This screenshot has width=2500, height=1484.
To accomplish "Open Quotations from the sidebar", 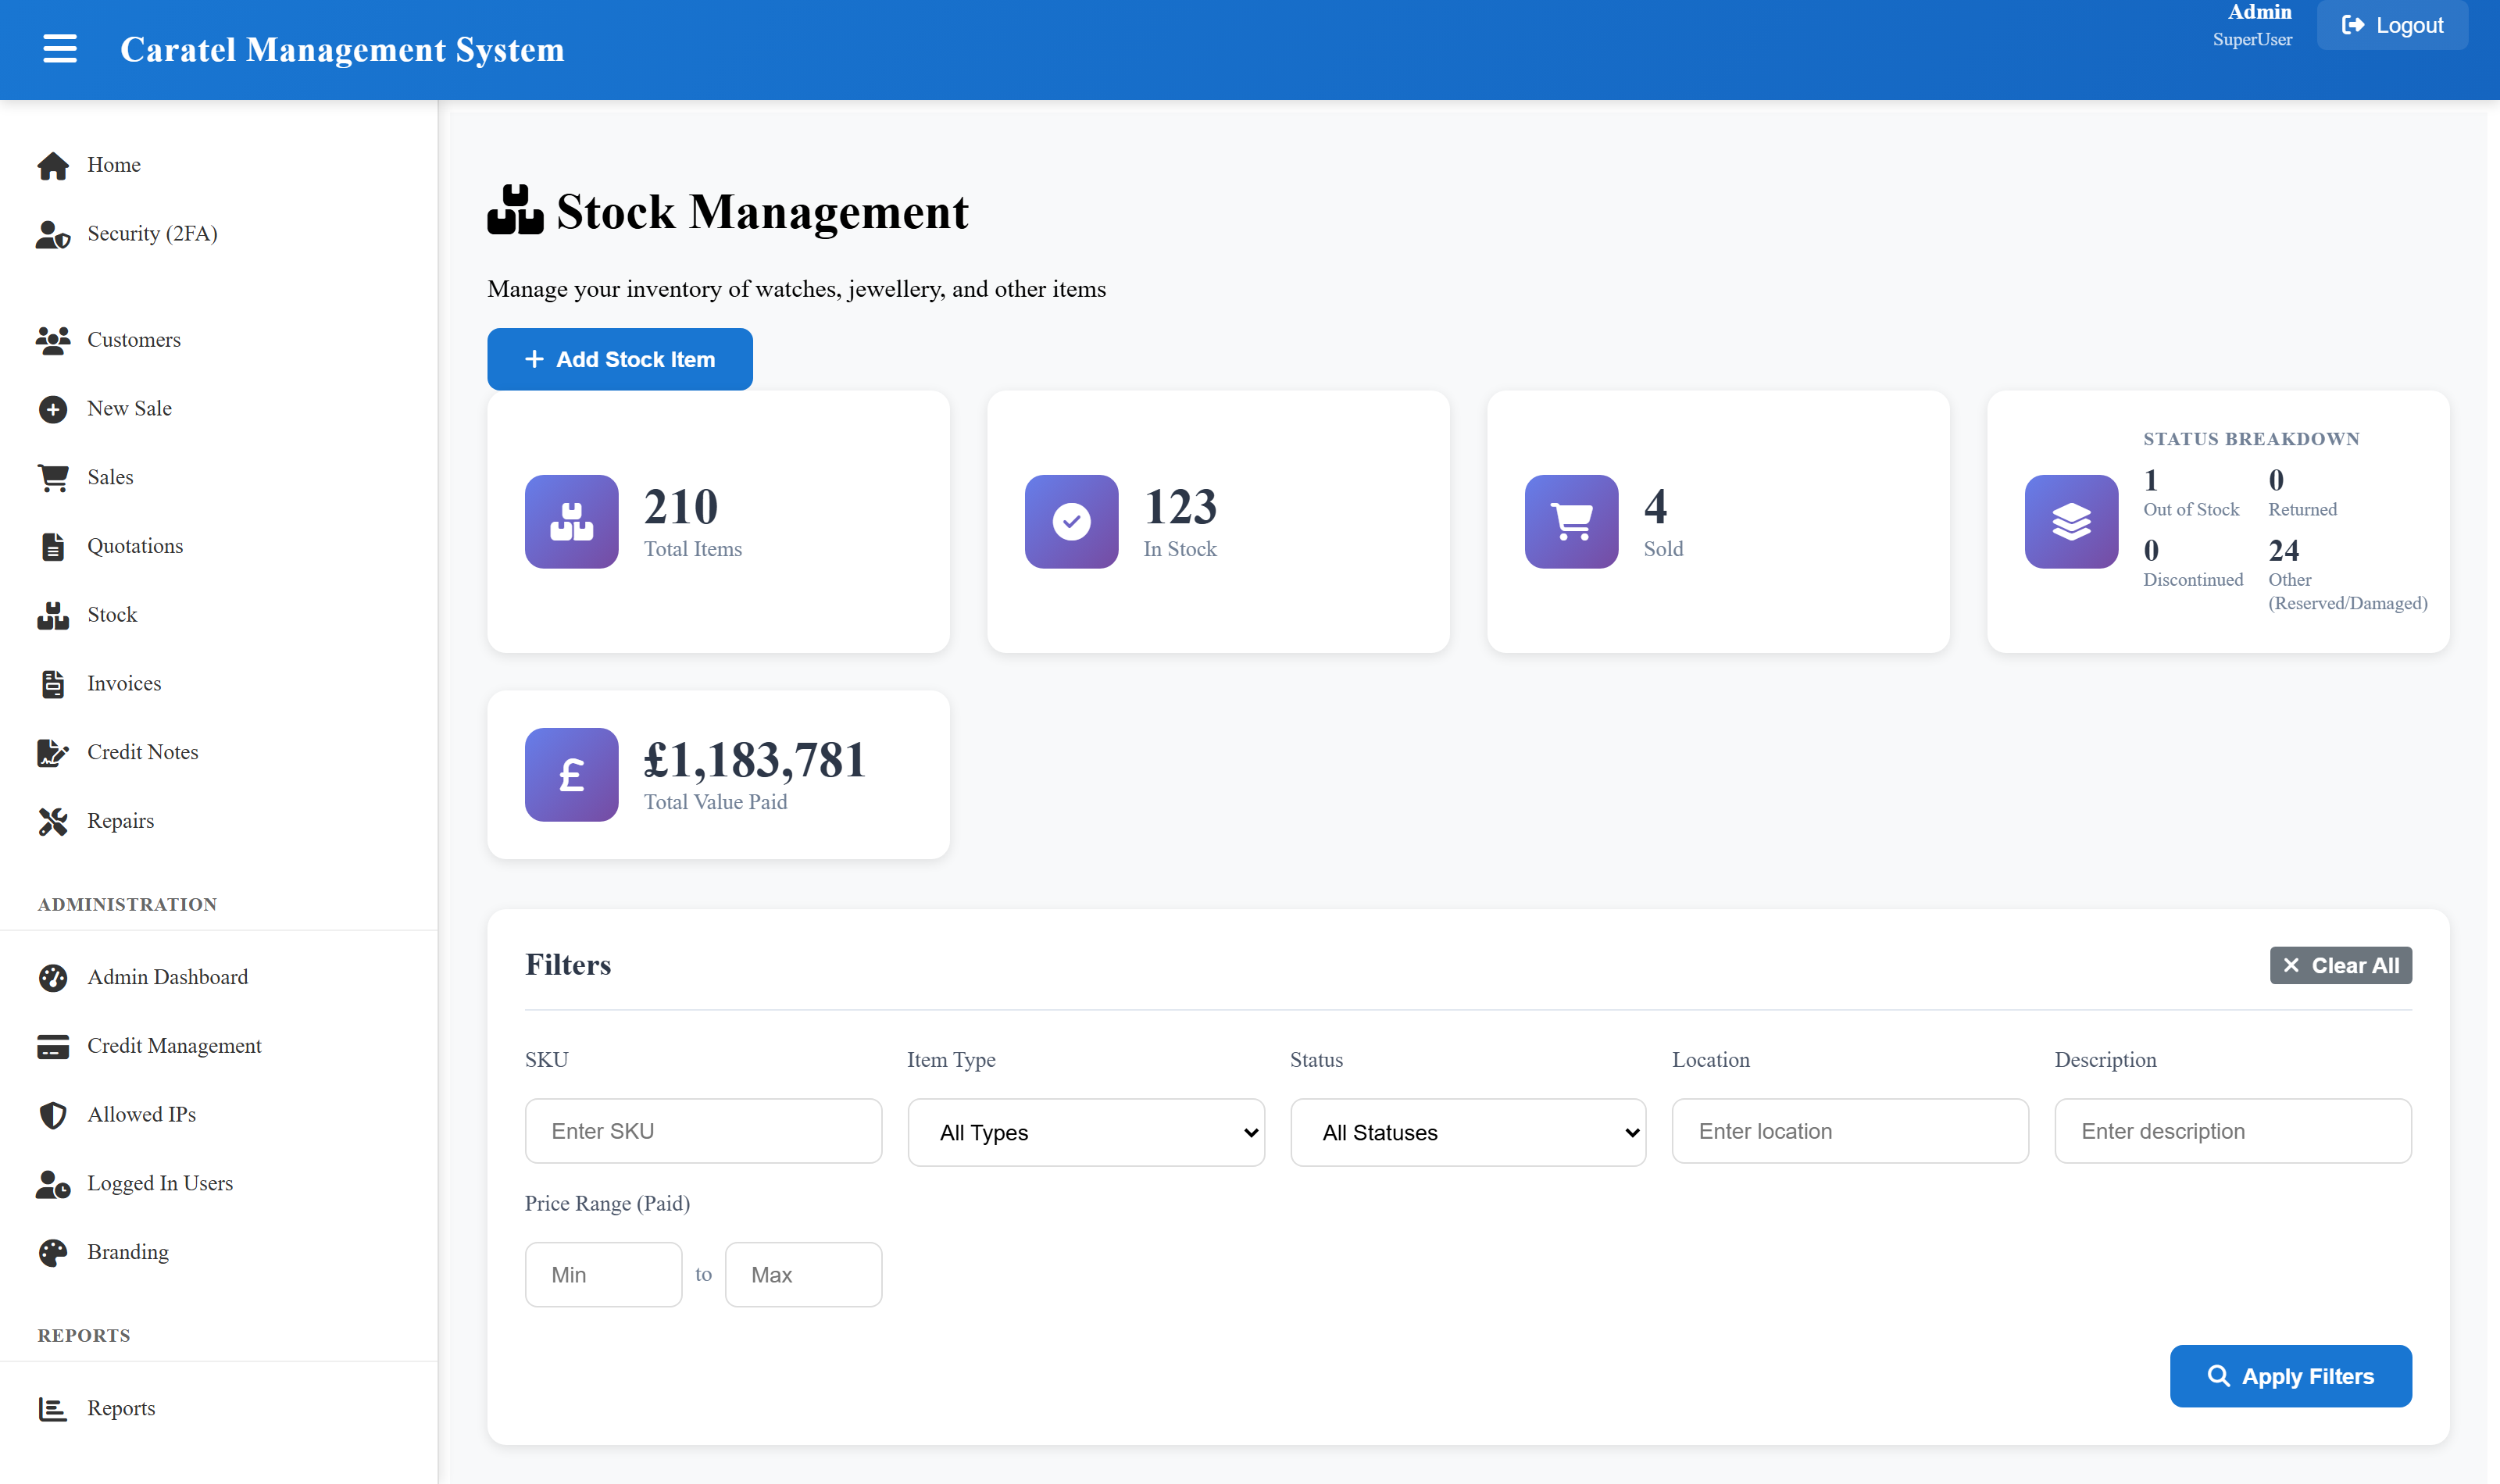I will tap(135, 547).
